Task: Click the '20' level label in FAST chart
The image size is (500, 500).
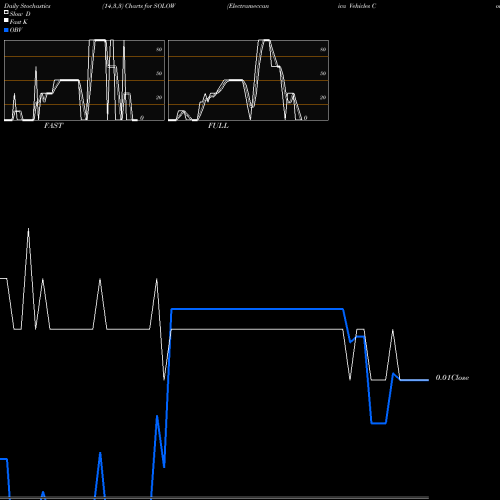Action: click(x=159, y=97)
